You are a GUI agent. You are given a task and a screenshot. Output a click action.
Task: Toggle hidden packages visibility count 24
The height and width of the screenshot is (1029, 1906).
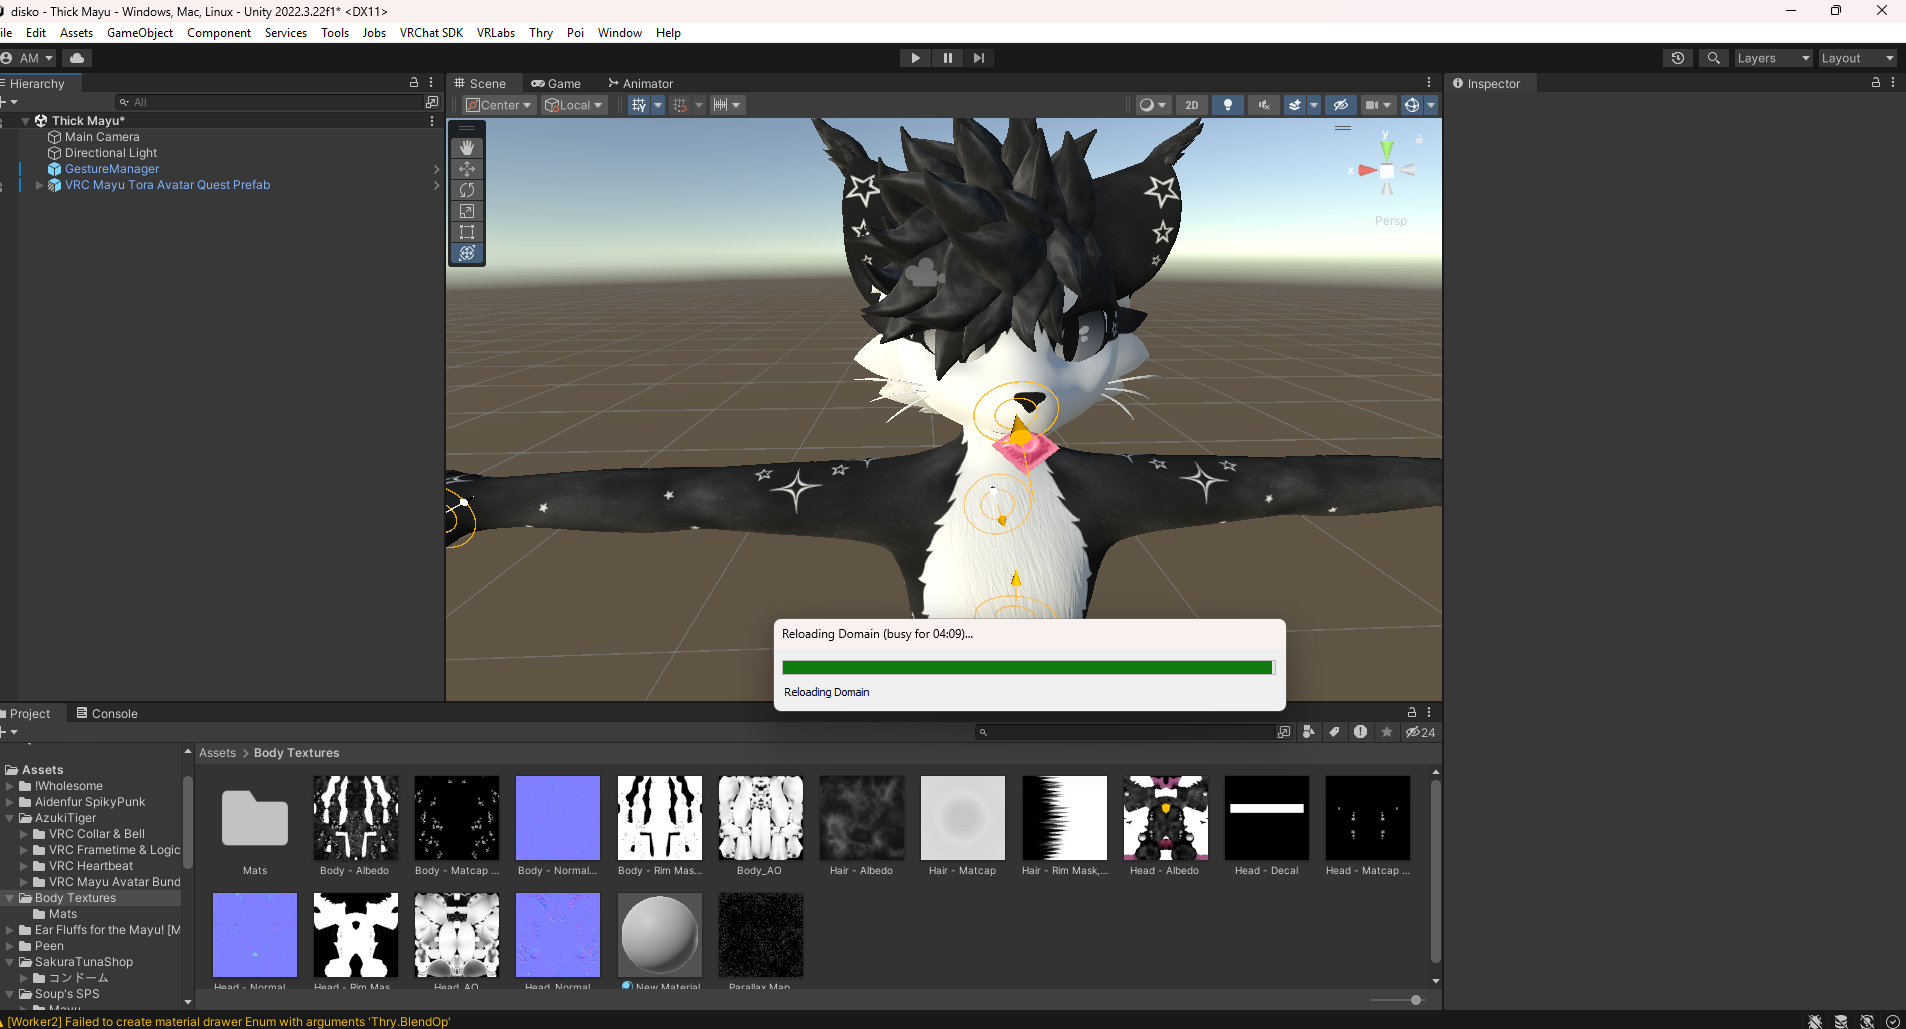(x=1420, y=732)
